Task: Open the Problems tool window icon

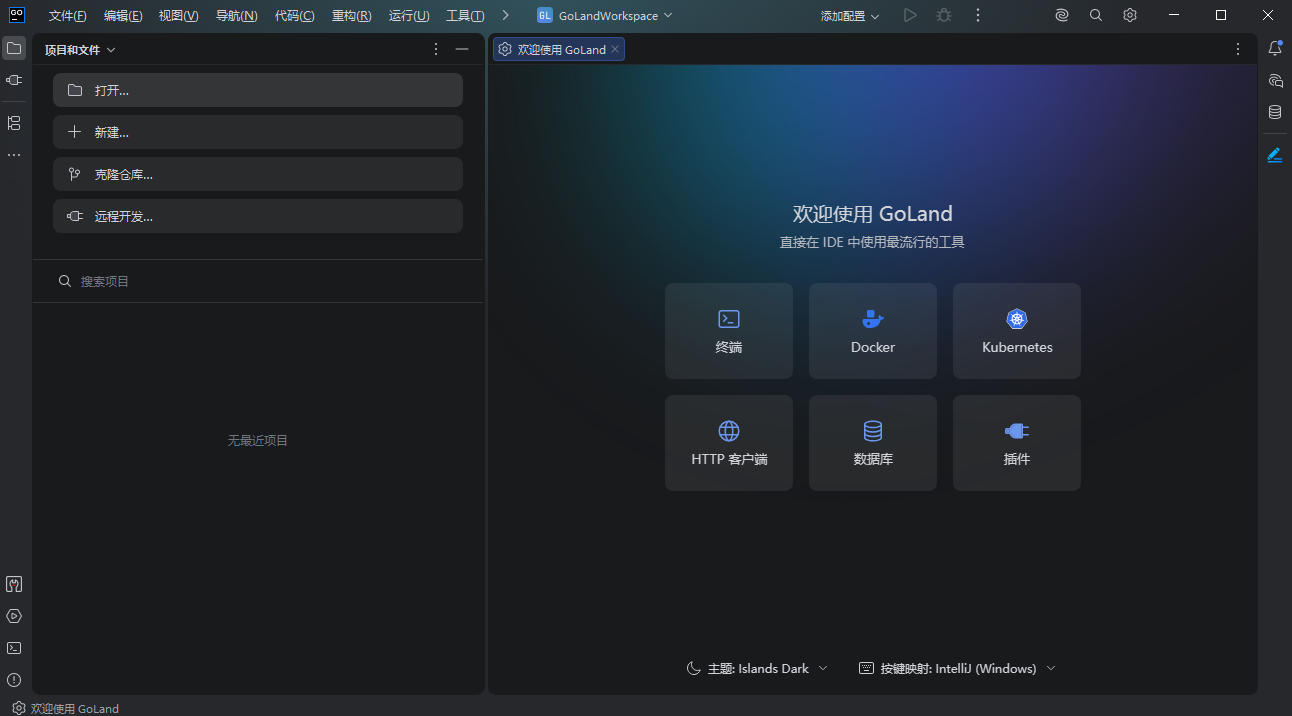Action: coord(14,680)
